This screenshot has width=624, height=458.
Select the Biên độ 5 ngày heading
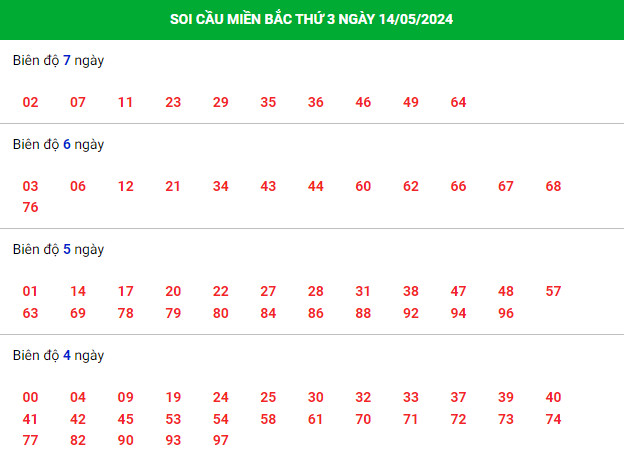click(x=58, y=249)
